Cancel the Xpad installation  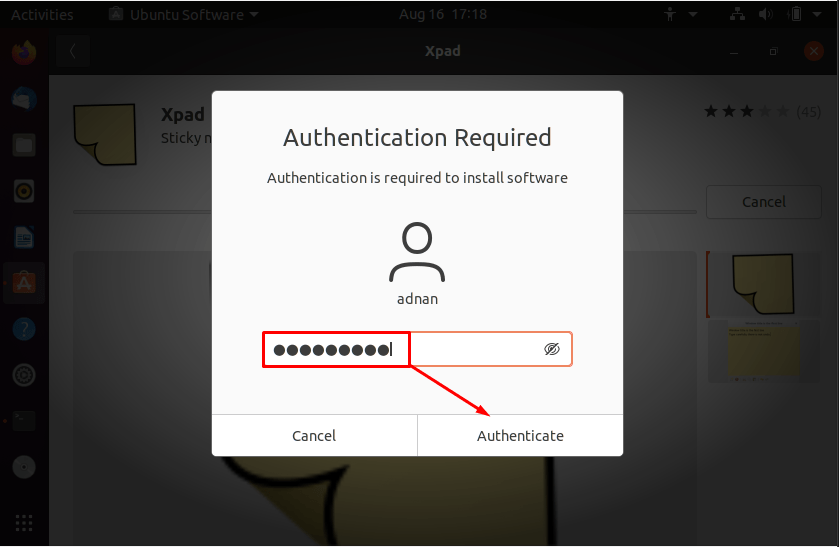(x=764, y=202)
